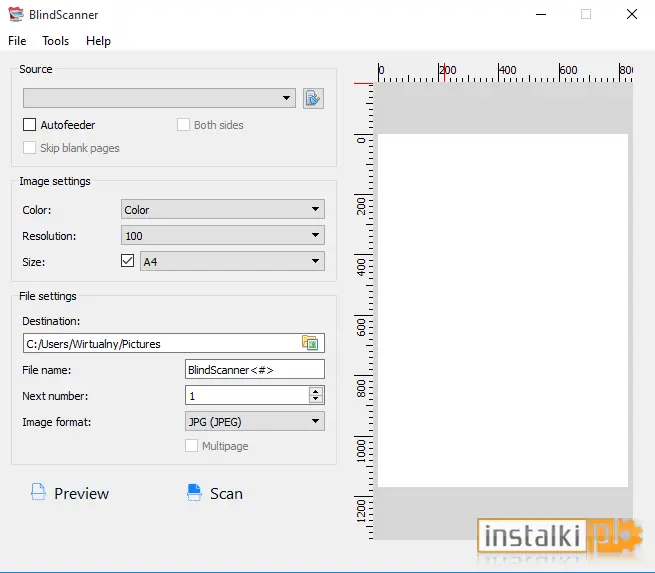Minimize the BlindScanner window
The image size is (655, 573).
(541, 14)
